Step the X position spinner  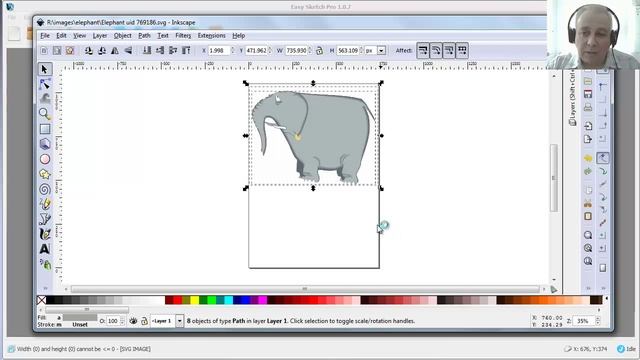coord(233,51)
